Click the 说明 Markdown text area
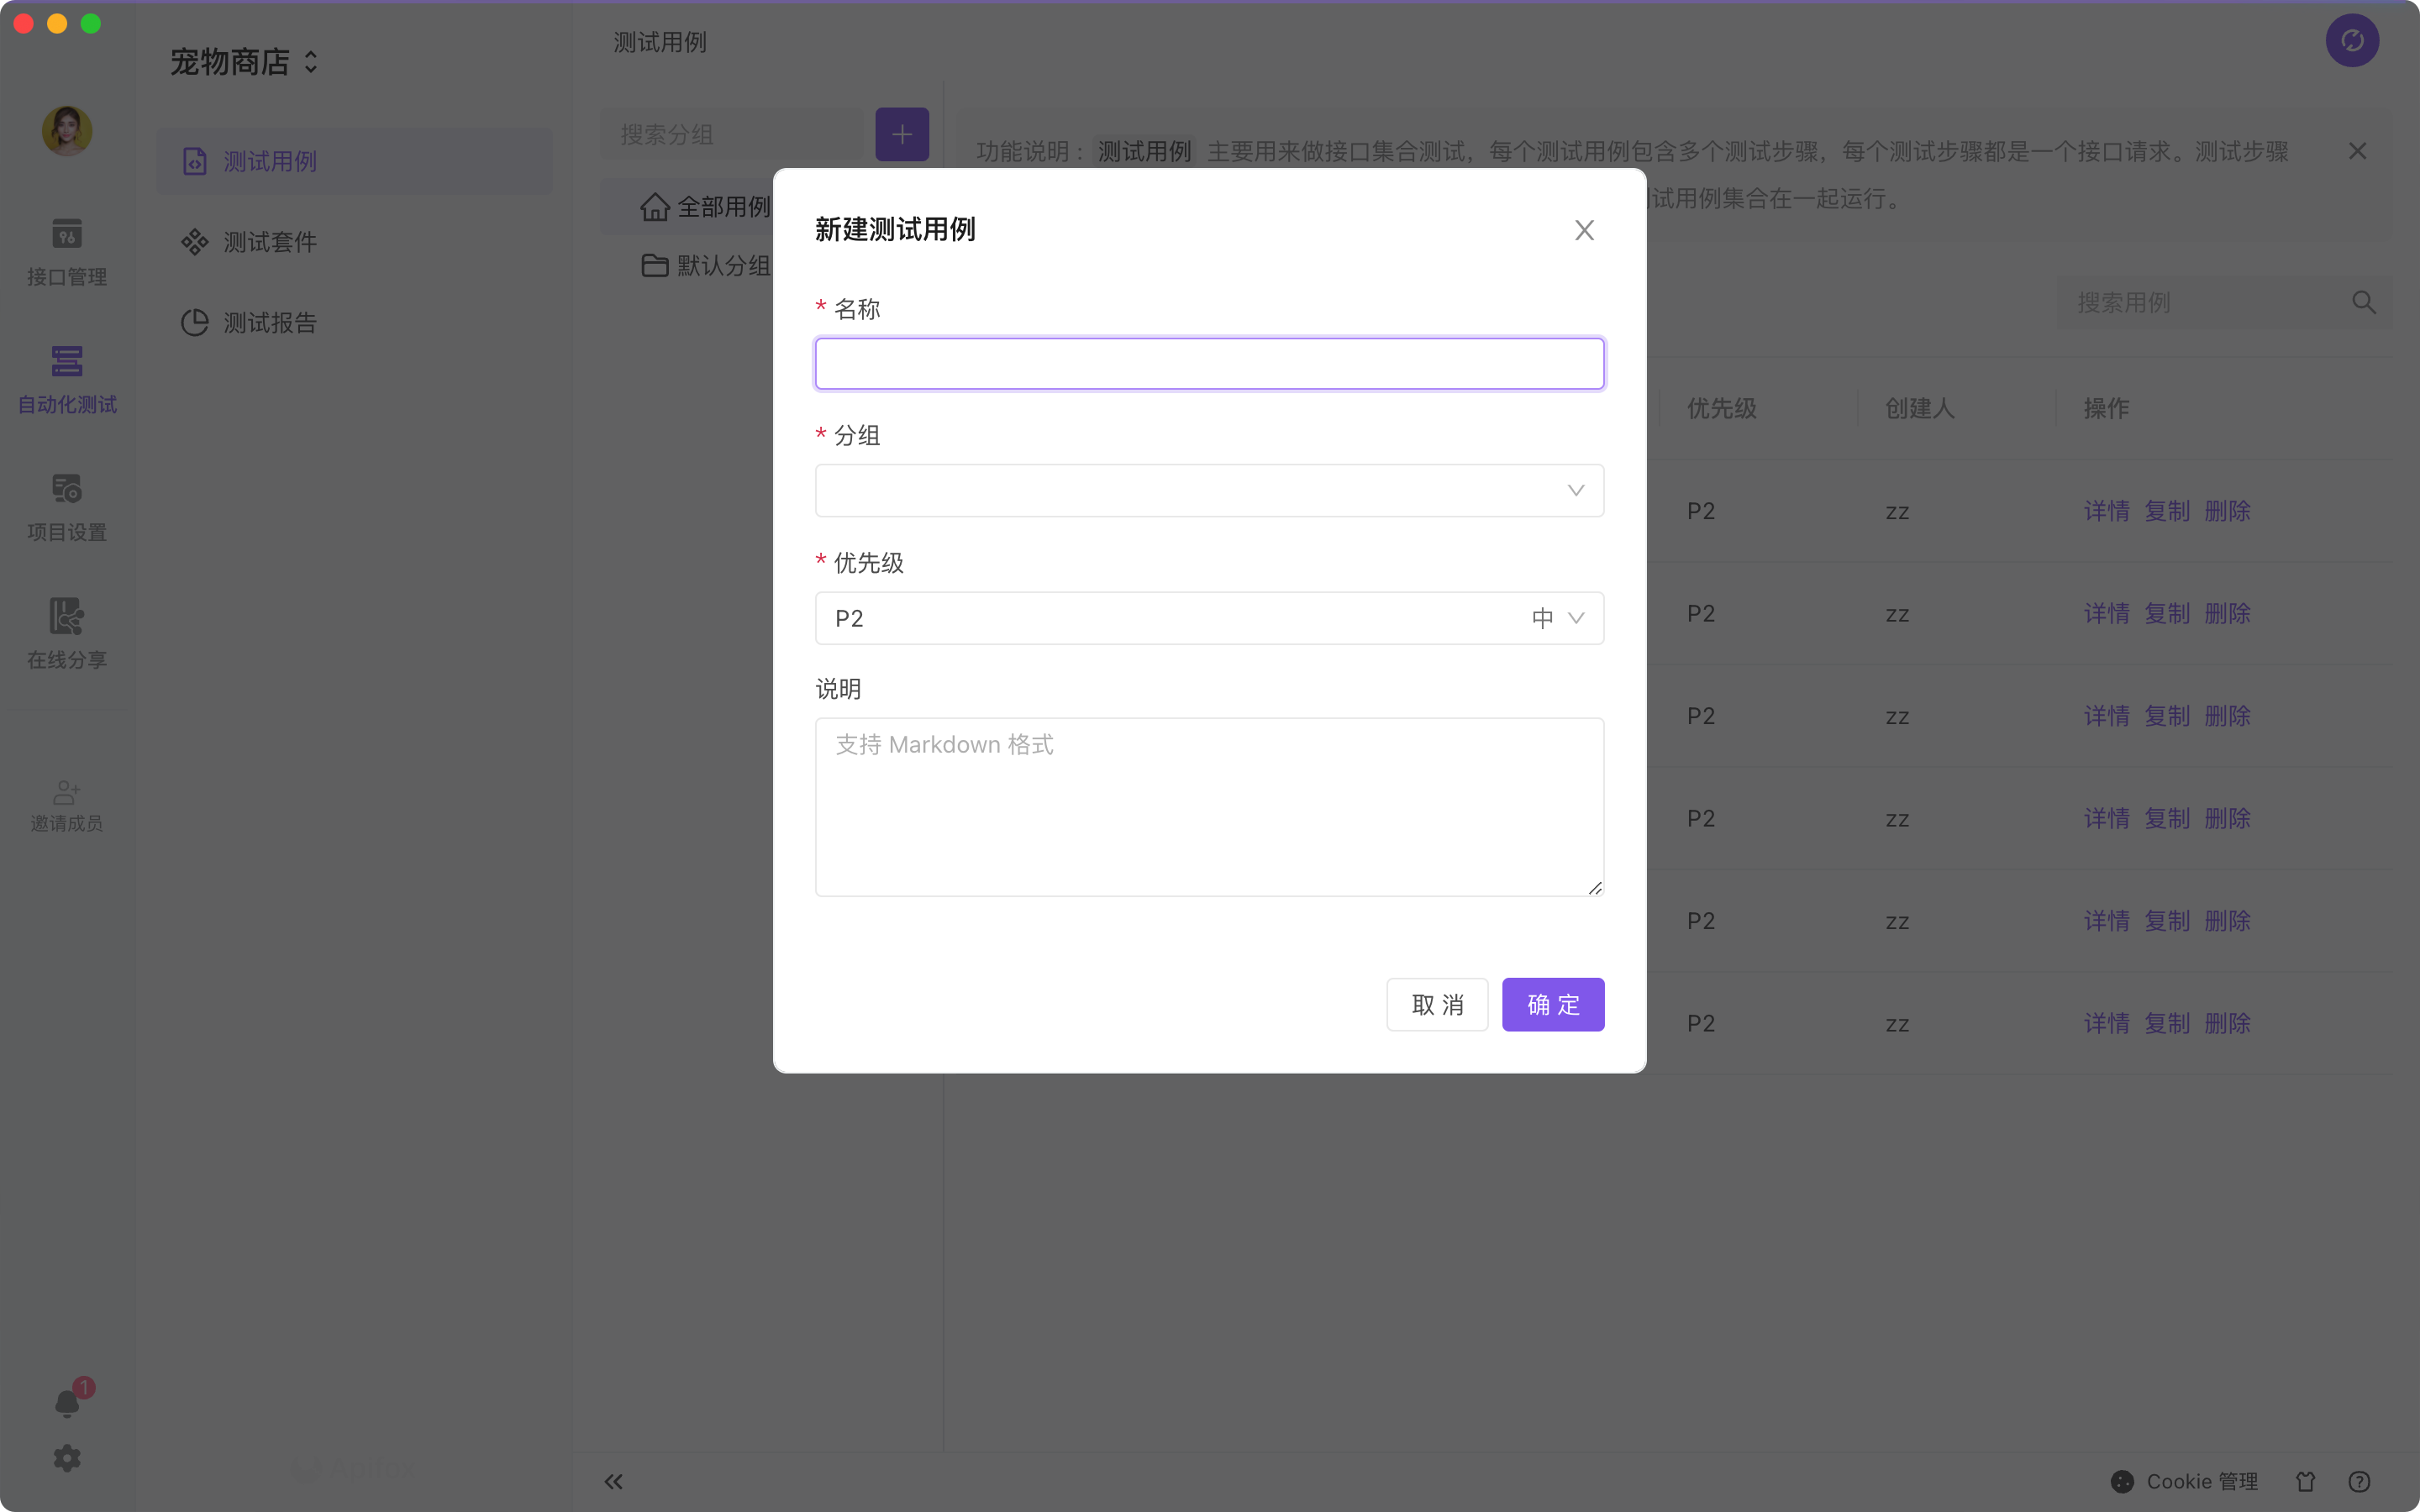The height and width of the screenshot is (1512, 2420). pos(1209,806)
